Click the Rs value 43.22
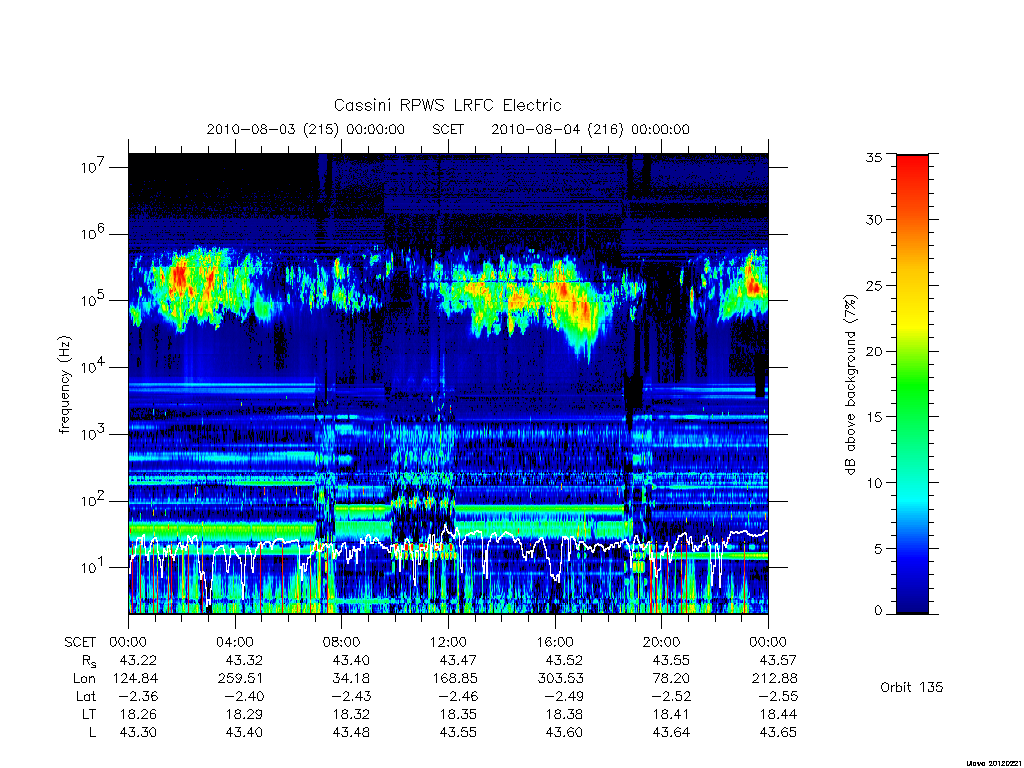Screen dimensions: 1024x768 (138, 660)
